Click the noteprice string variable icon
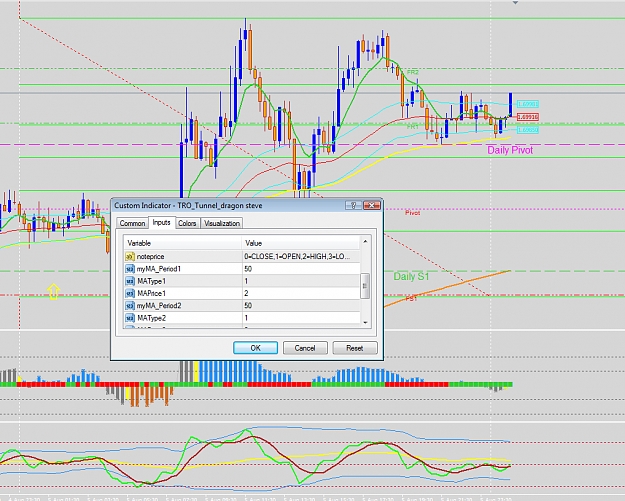Viewport: 625px width, 501px height. [130, 257]
